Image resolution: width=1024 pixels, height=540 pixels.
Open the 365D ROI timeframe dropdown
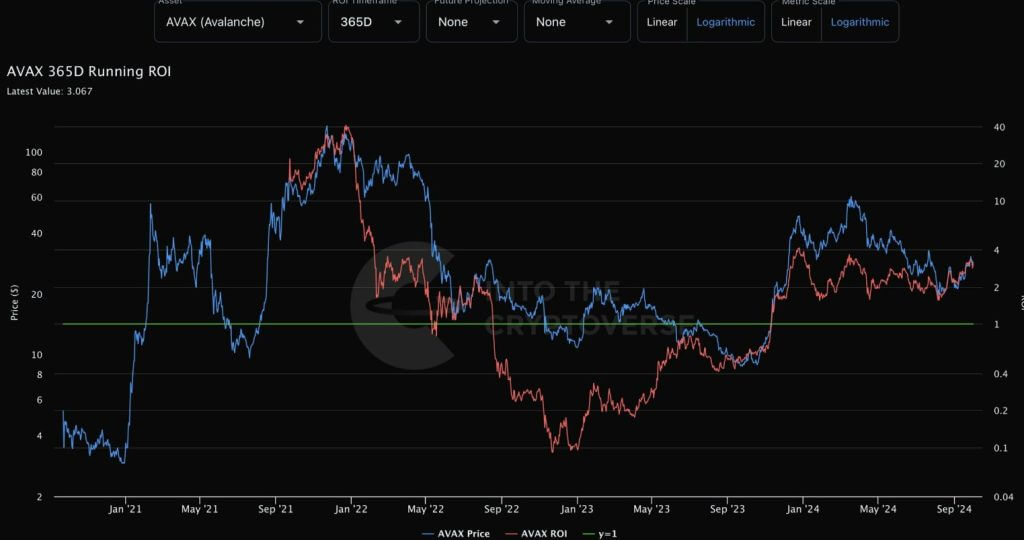[x=374, y=22]
